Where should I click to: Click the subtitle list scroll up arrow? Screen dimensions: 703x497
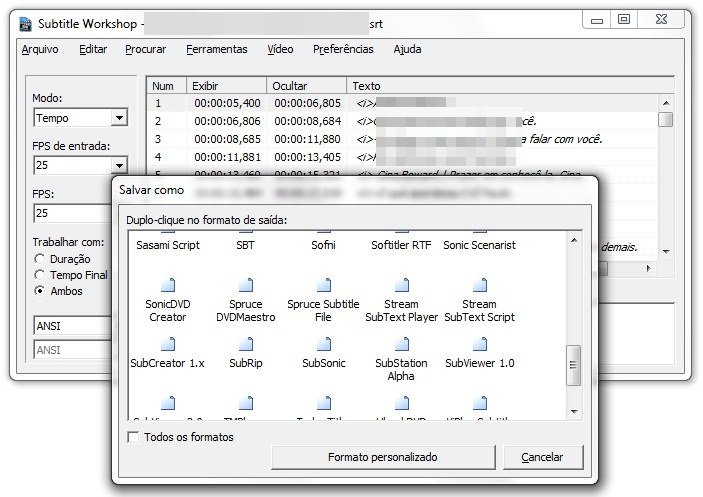coord(666,103)
